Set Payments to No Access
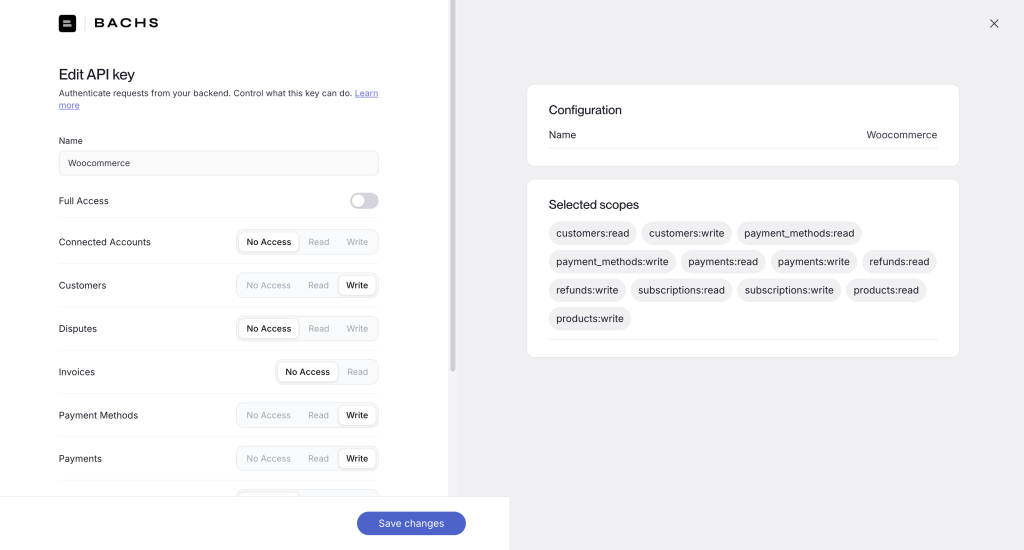Image resolution: width=1024 pixels, height=550 pixels. pyautogui.click(x=268, y=459)
